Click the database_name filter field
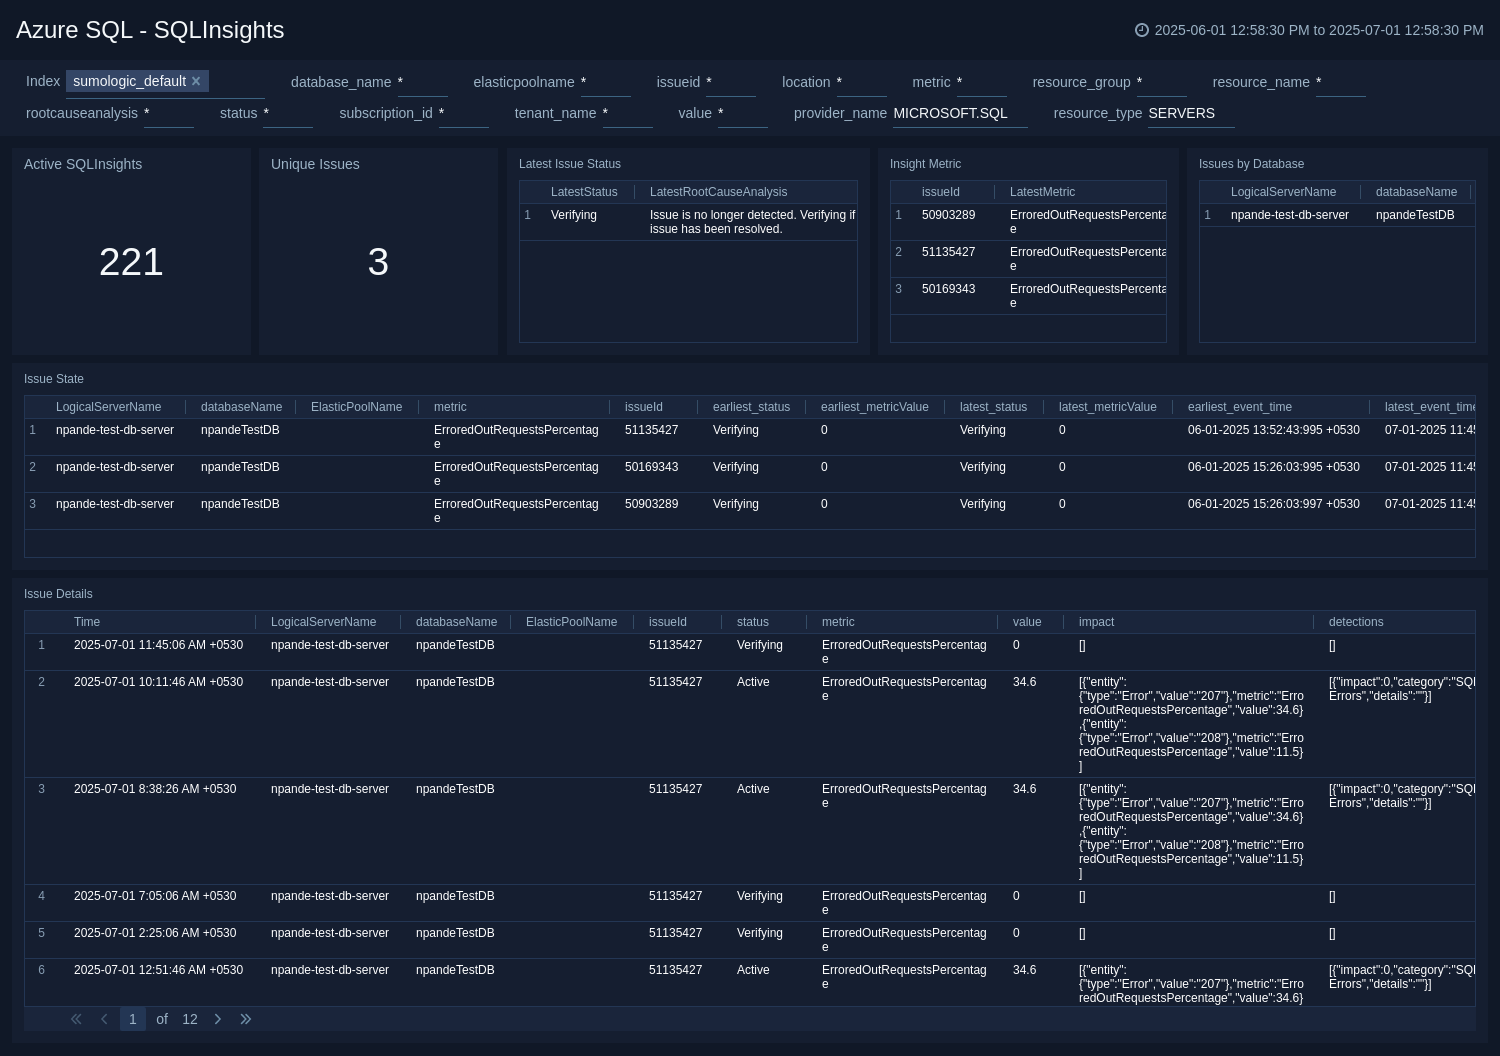 coord(422,82)
